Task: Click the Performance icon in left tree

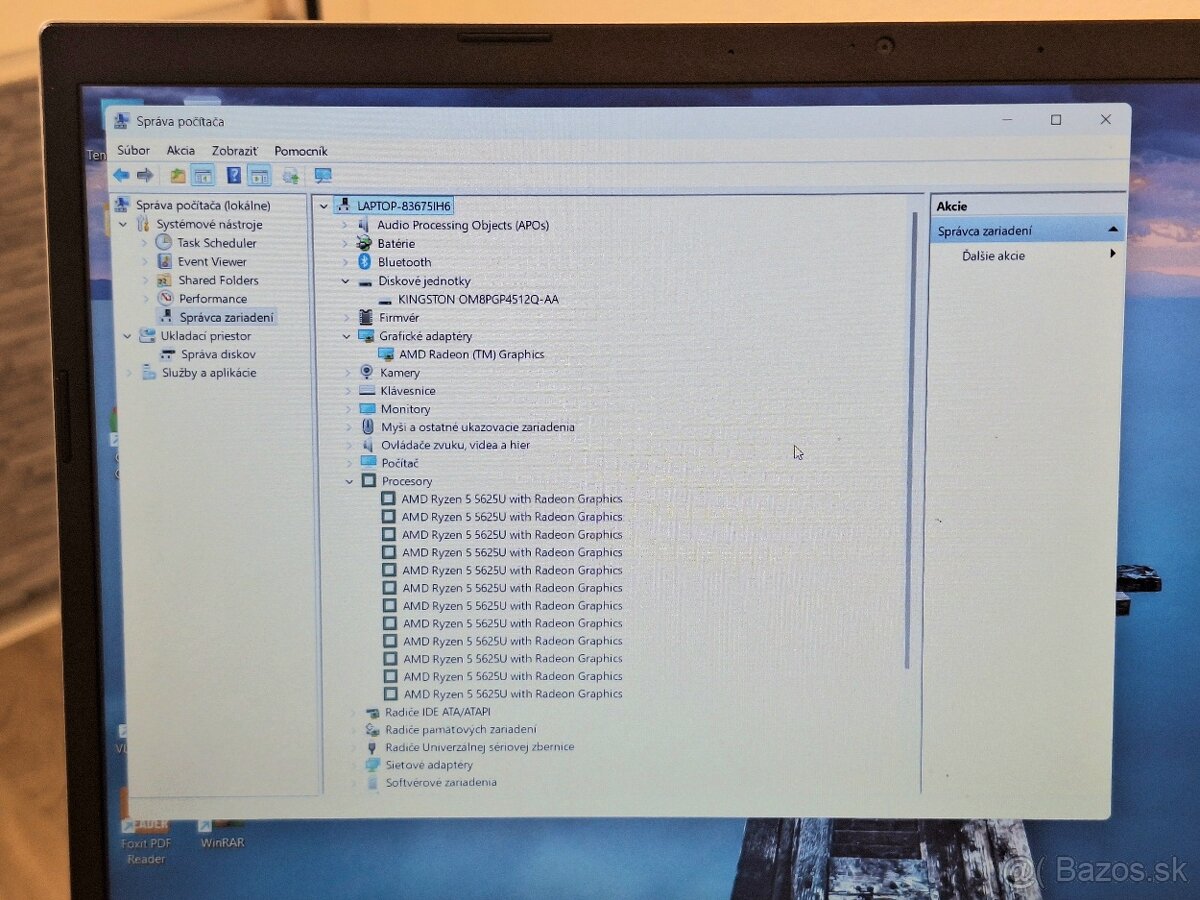Action: pyautogui.click(x=166, y=298)
